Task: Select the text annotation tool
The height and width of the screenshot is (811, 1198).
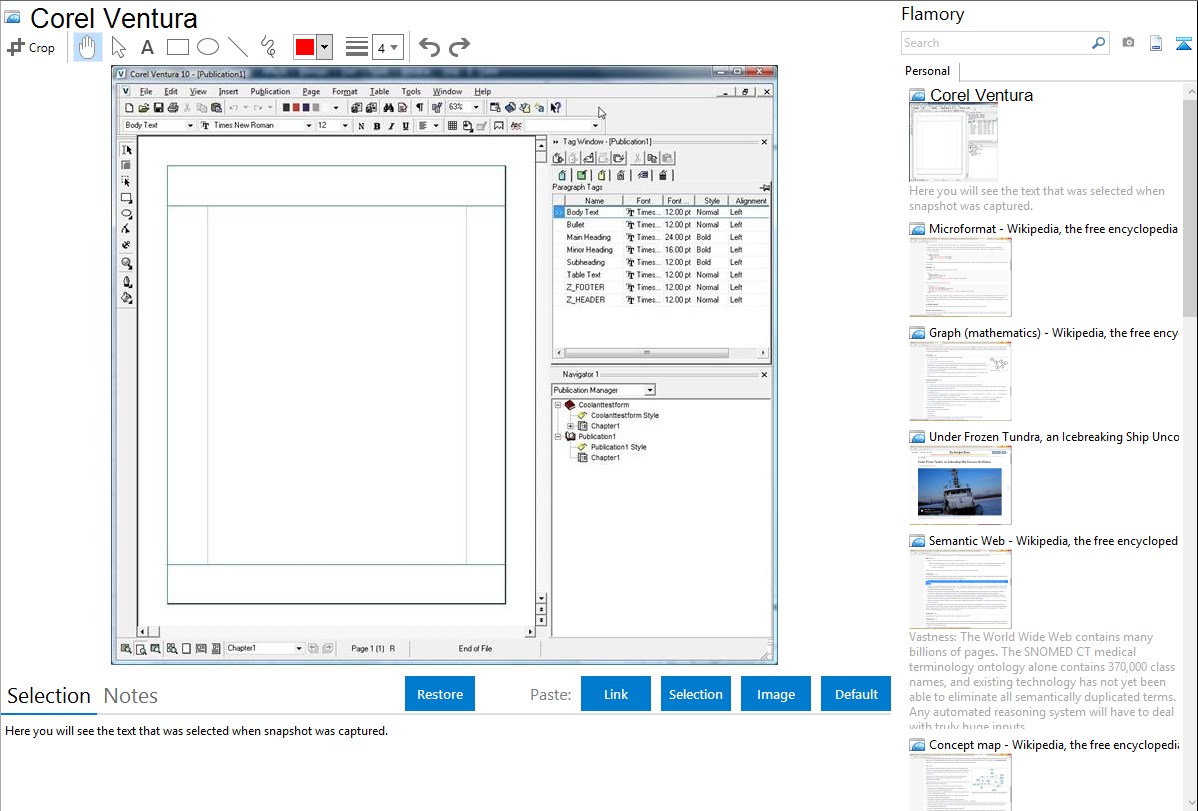Action: pos(147,47)
